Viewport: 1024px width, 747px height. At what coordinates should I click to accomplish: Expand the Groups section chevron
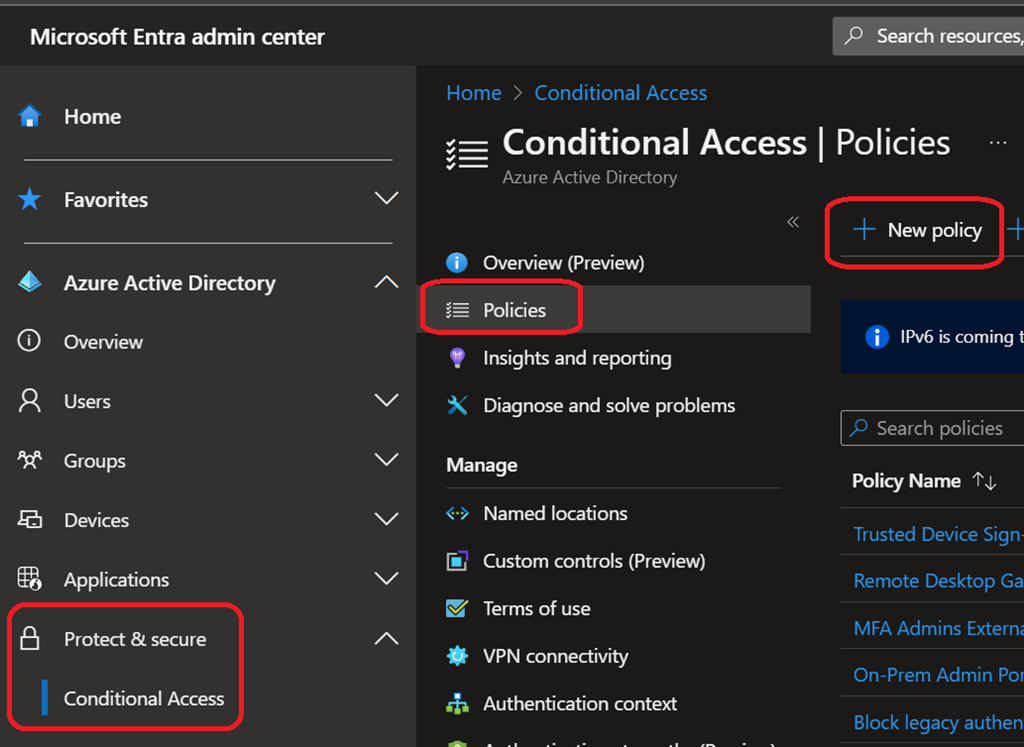point(386,460)
